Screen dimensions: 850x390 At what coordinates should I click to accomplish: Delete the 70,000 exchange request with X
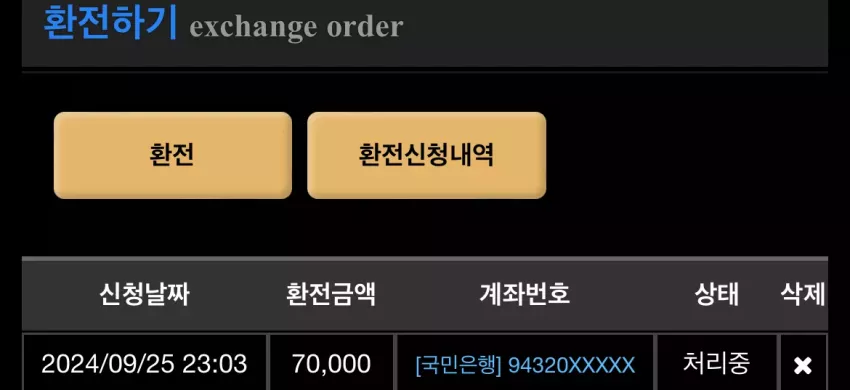point(802,366)
